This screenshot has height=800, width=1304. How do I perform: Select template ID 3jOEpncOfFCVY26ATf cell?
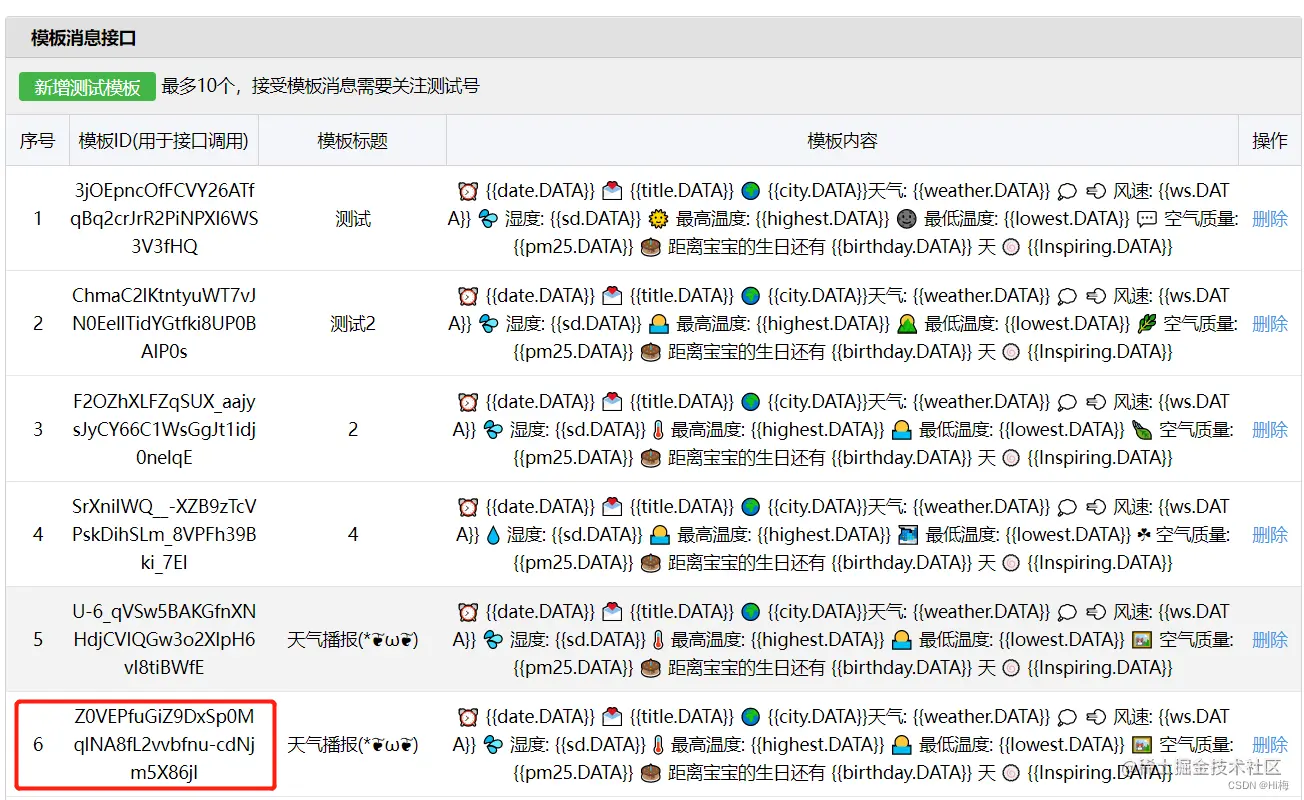coord(164,218)
